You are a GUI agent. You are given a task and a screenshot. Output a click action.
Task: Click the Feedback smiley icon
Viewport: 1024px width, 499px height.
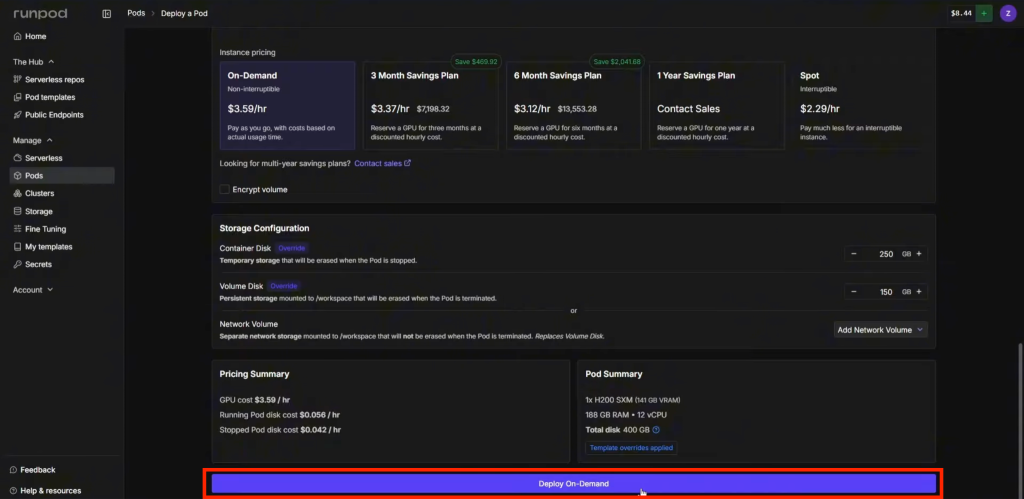pyautogui.click(x=14, y=470)
